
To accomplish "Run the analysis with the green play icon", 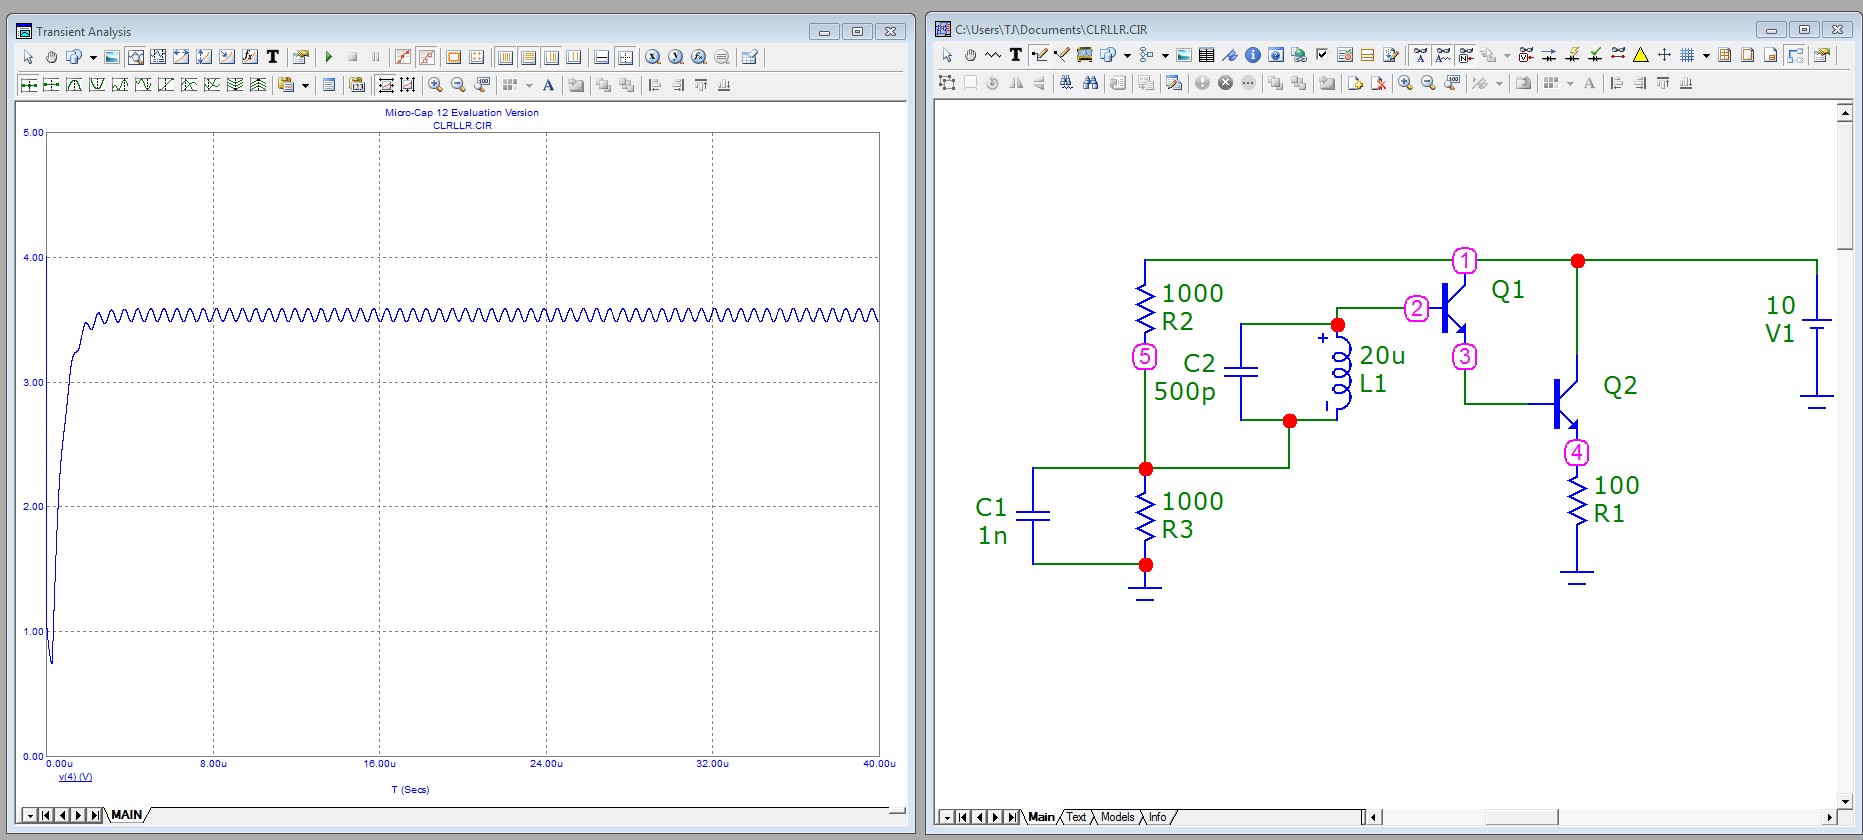I will coord(329,57).
